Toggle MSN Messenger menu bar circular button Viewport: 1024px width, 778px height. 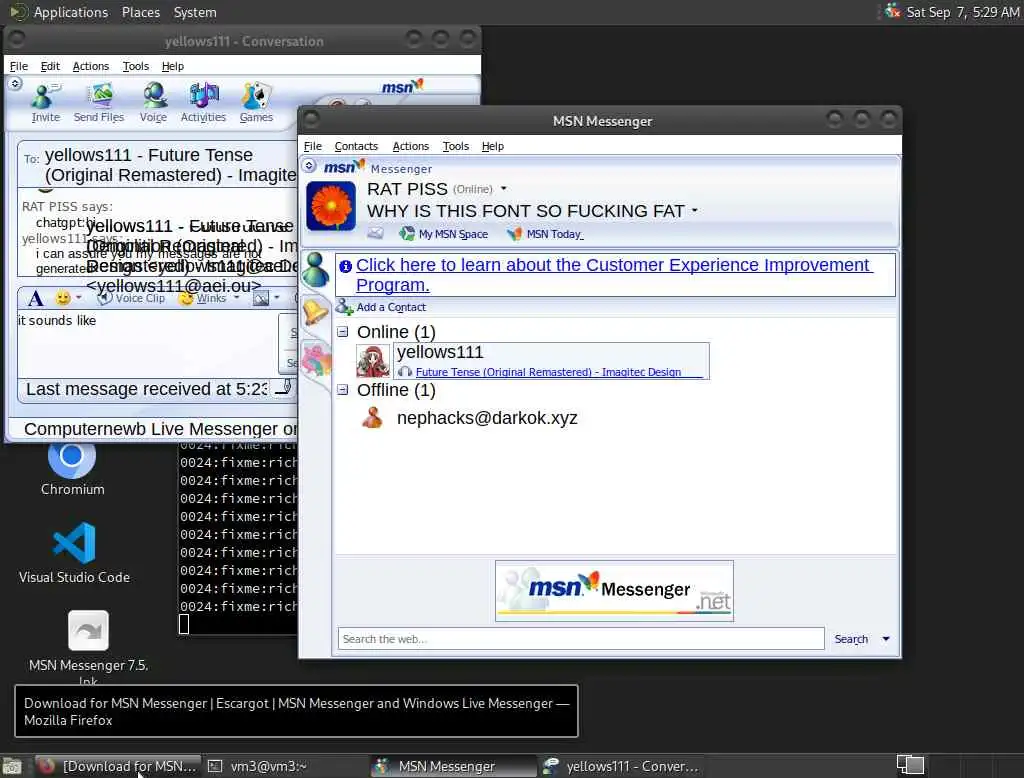(310, 165)
